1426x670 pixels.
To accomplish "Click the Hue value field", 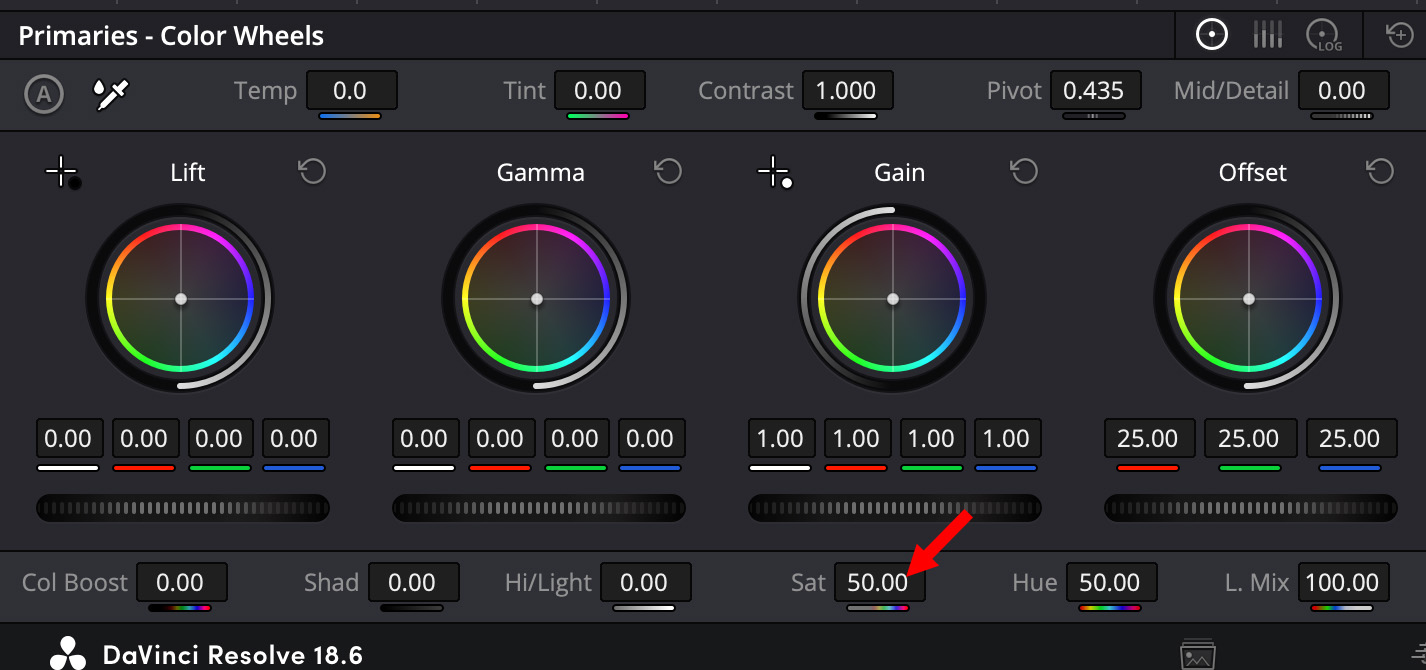I will [x=1111, y=582].
